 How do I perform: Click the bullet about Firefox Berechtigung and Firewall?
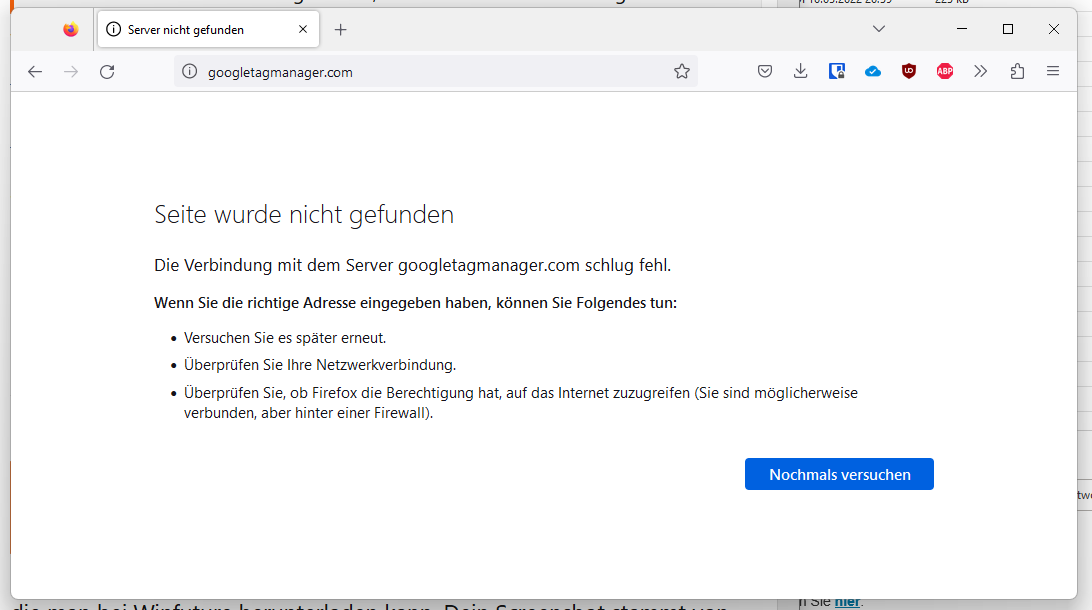(521, 402)
